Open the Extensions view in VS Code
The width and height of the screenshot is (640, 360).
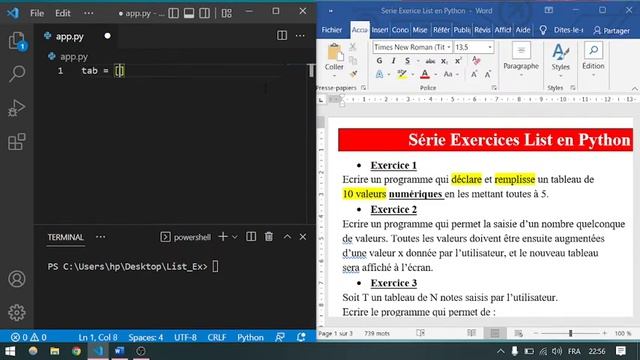click(x=17, y=142)
